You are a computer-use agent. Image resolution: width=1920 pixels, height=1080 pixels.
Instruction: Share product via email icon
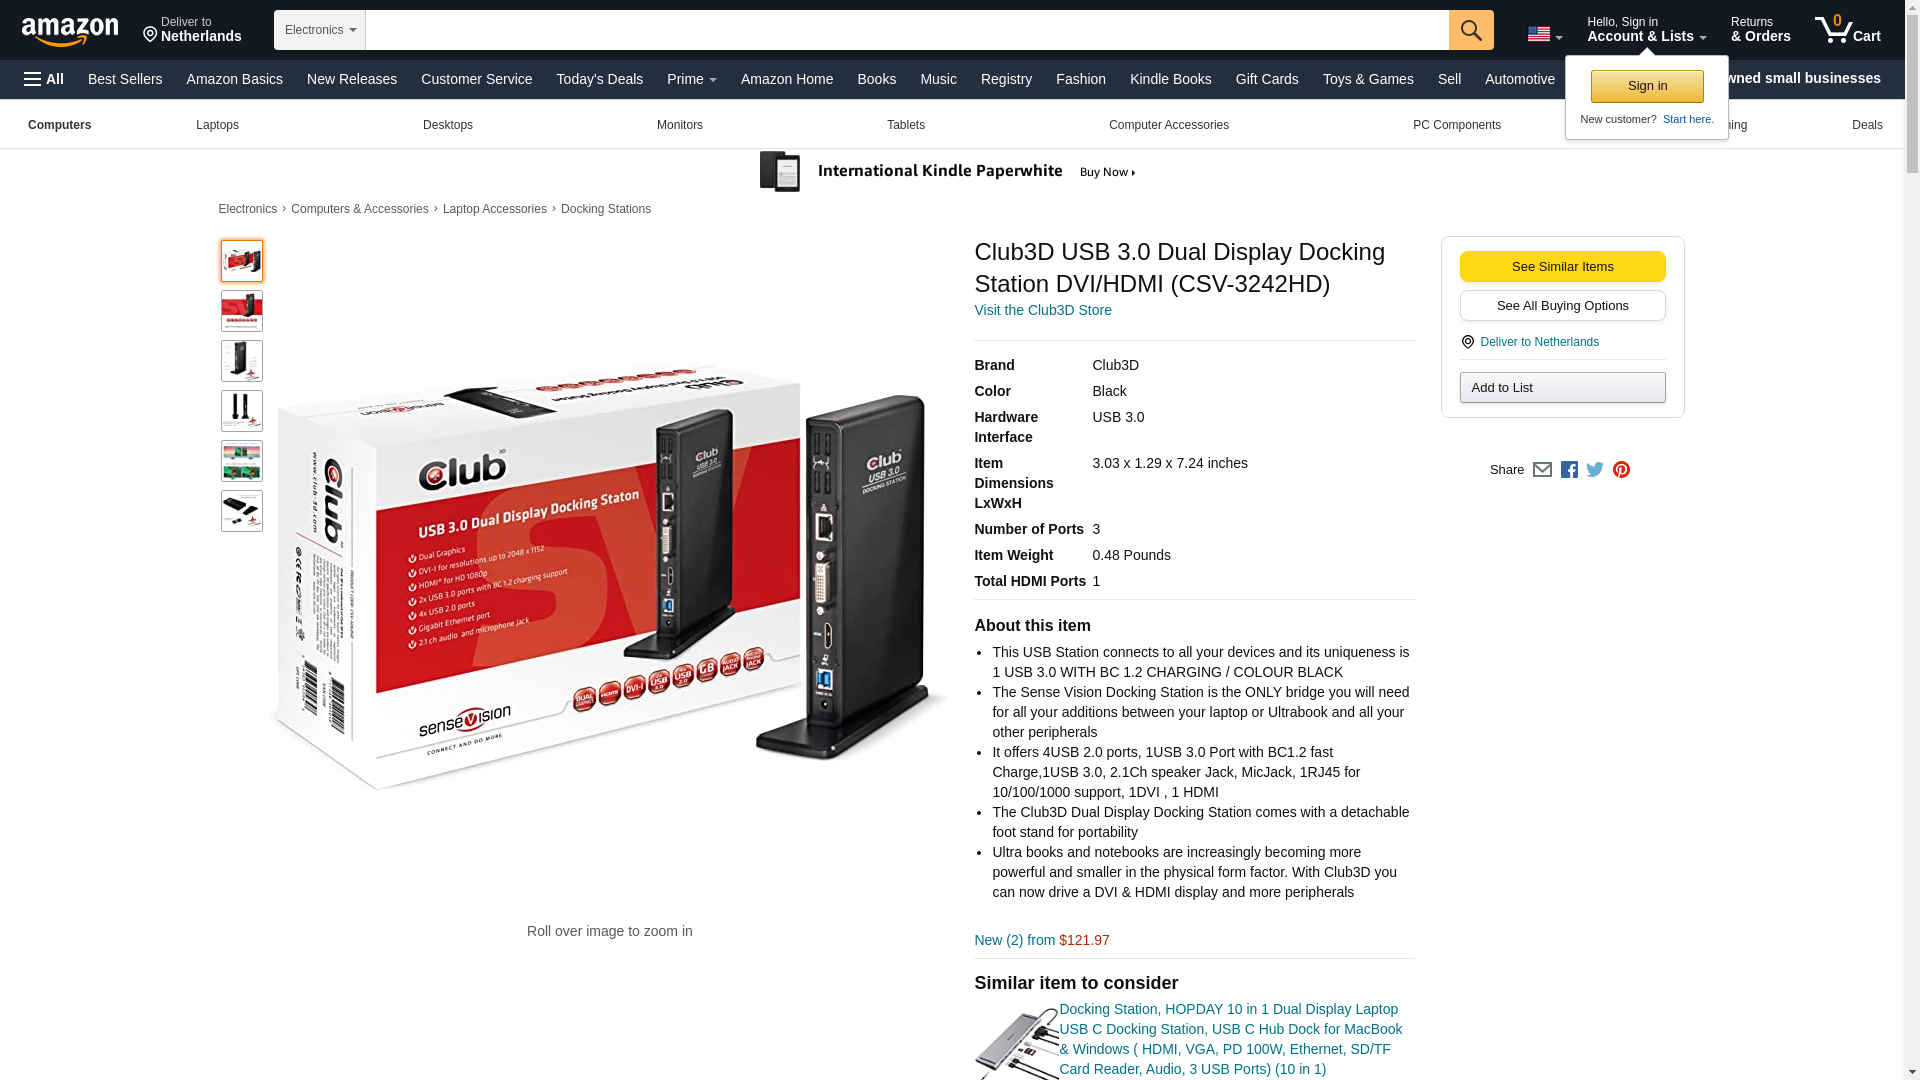pos(1542,470)
